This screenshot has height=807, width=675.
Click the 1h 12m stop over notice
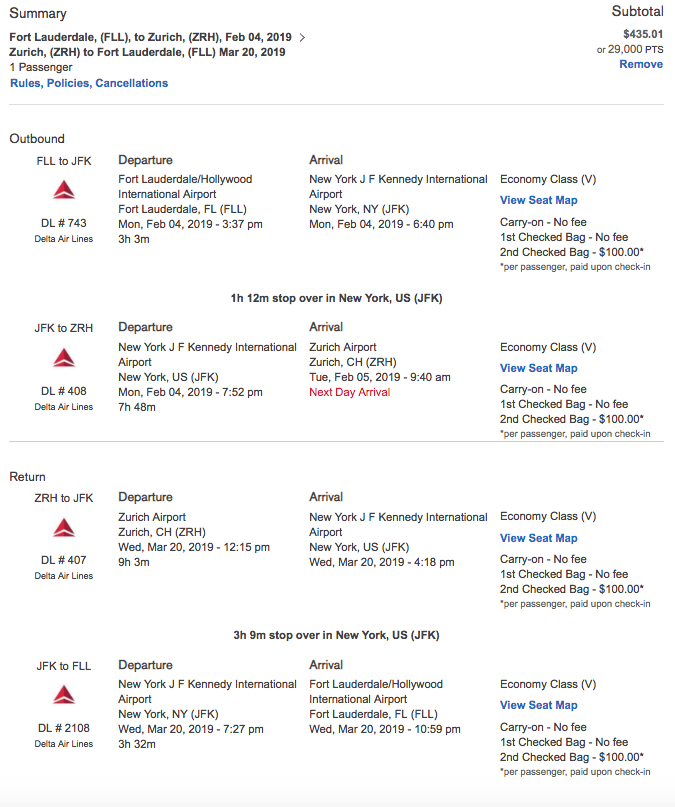click(x=336, y=298)
